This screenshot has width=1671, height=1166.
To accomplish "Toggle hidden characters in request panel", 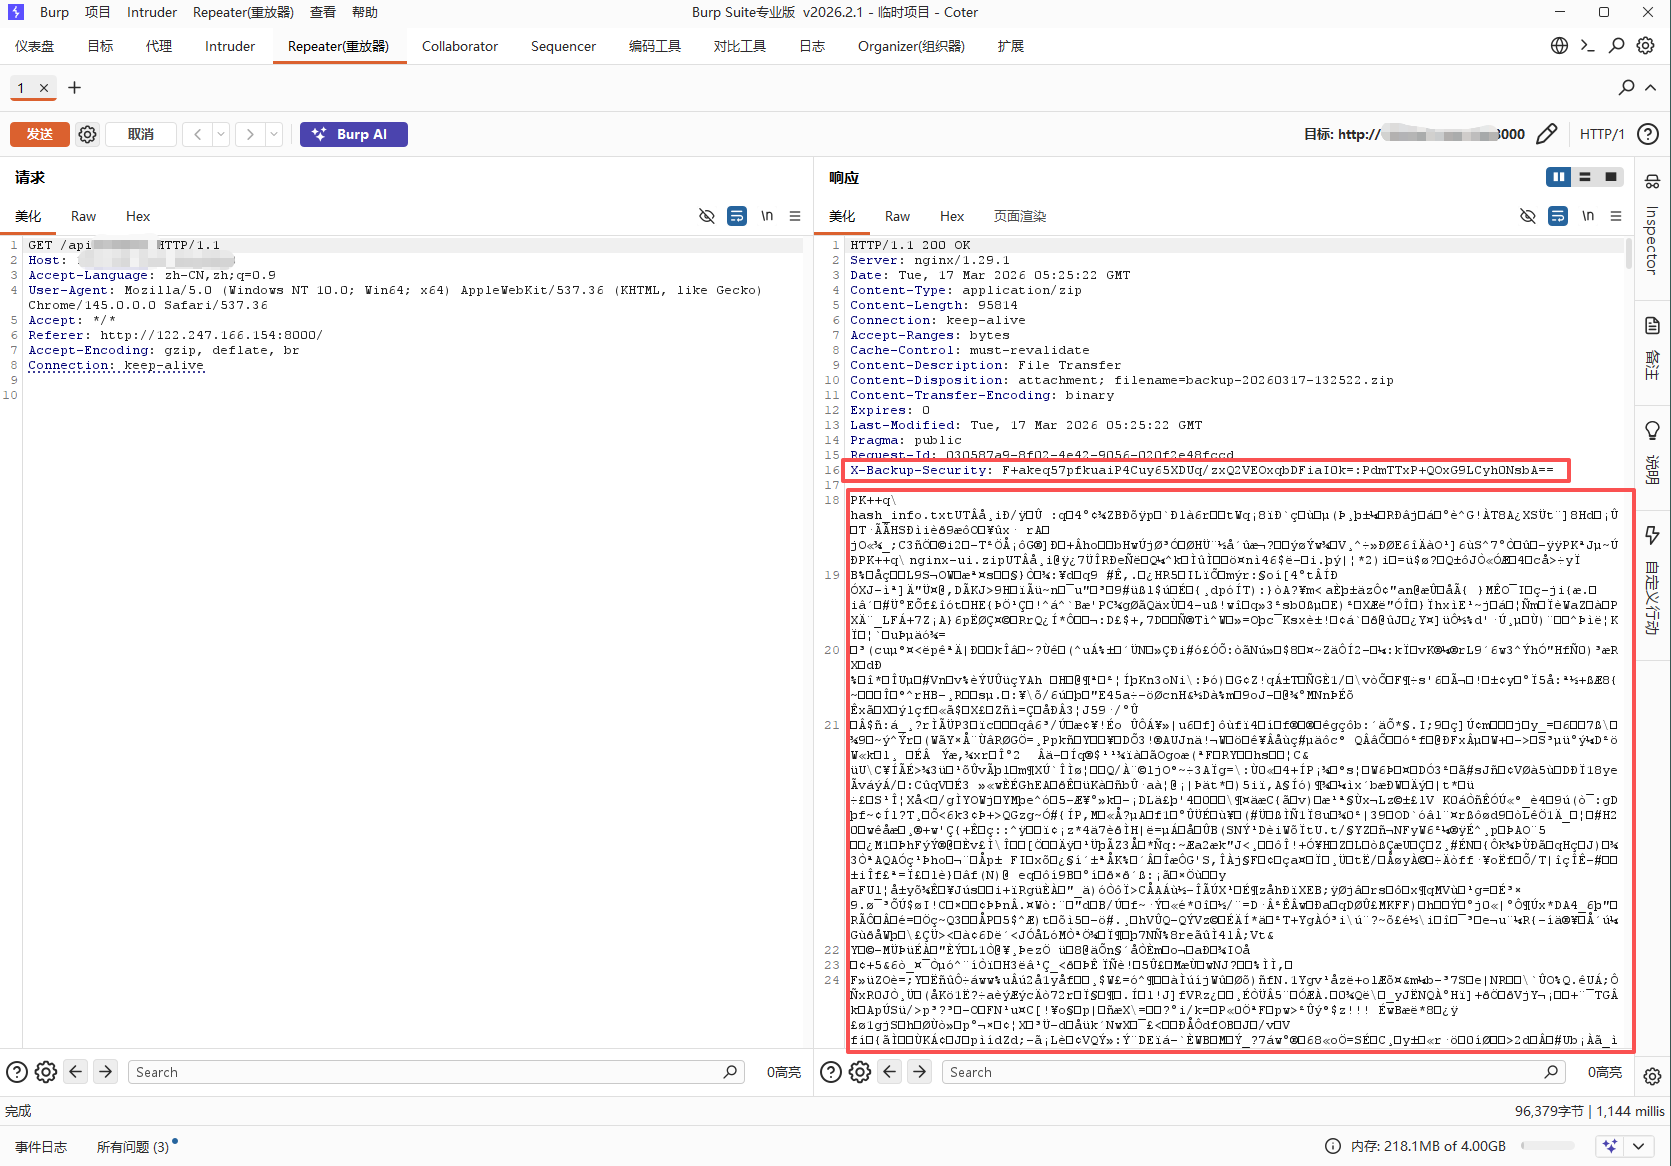I will point(707,216).
